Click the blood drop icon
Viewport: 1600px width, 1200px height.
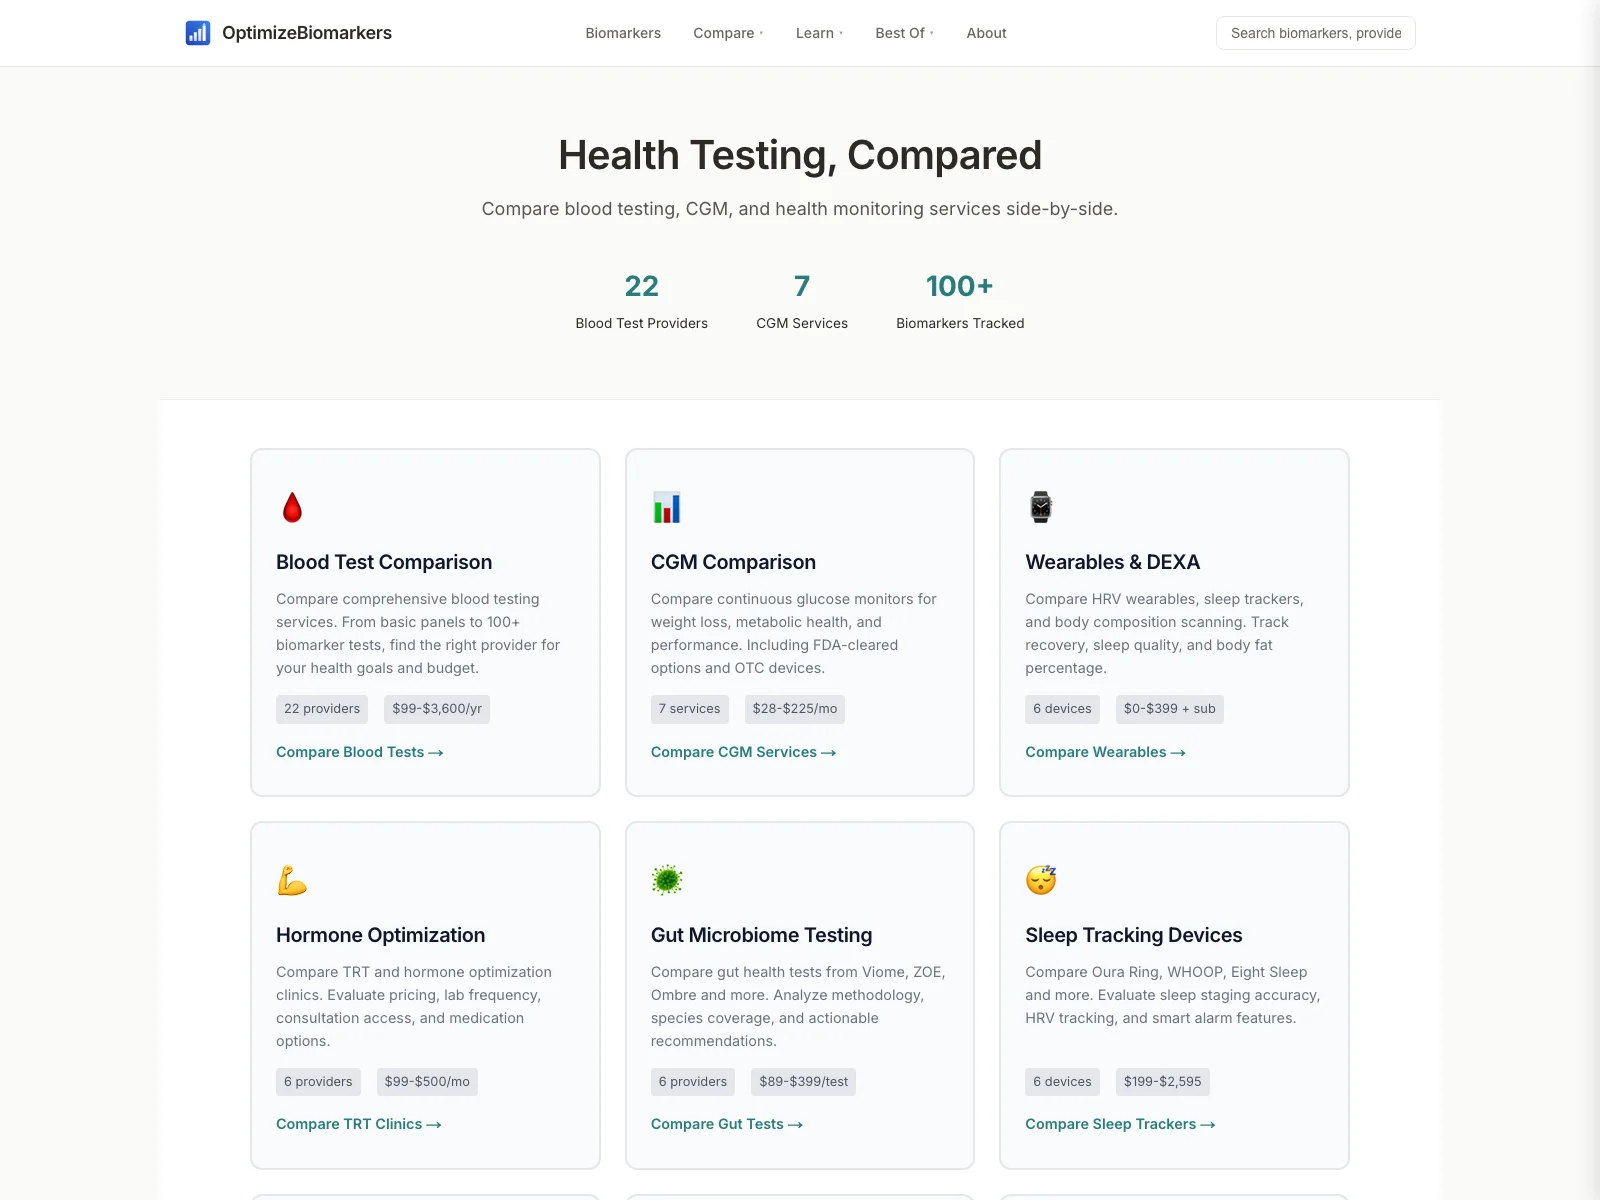pos(292,508)
